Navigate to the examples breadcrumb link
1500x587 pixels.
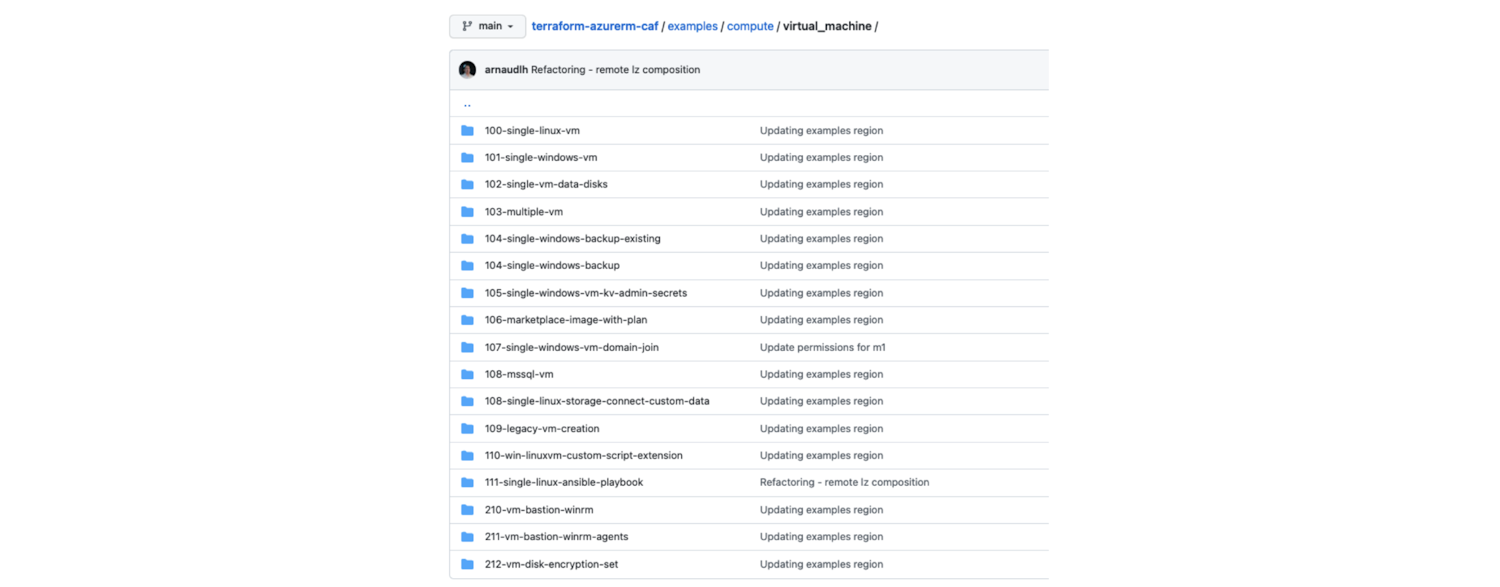click(692, 26)
